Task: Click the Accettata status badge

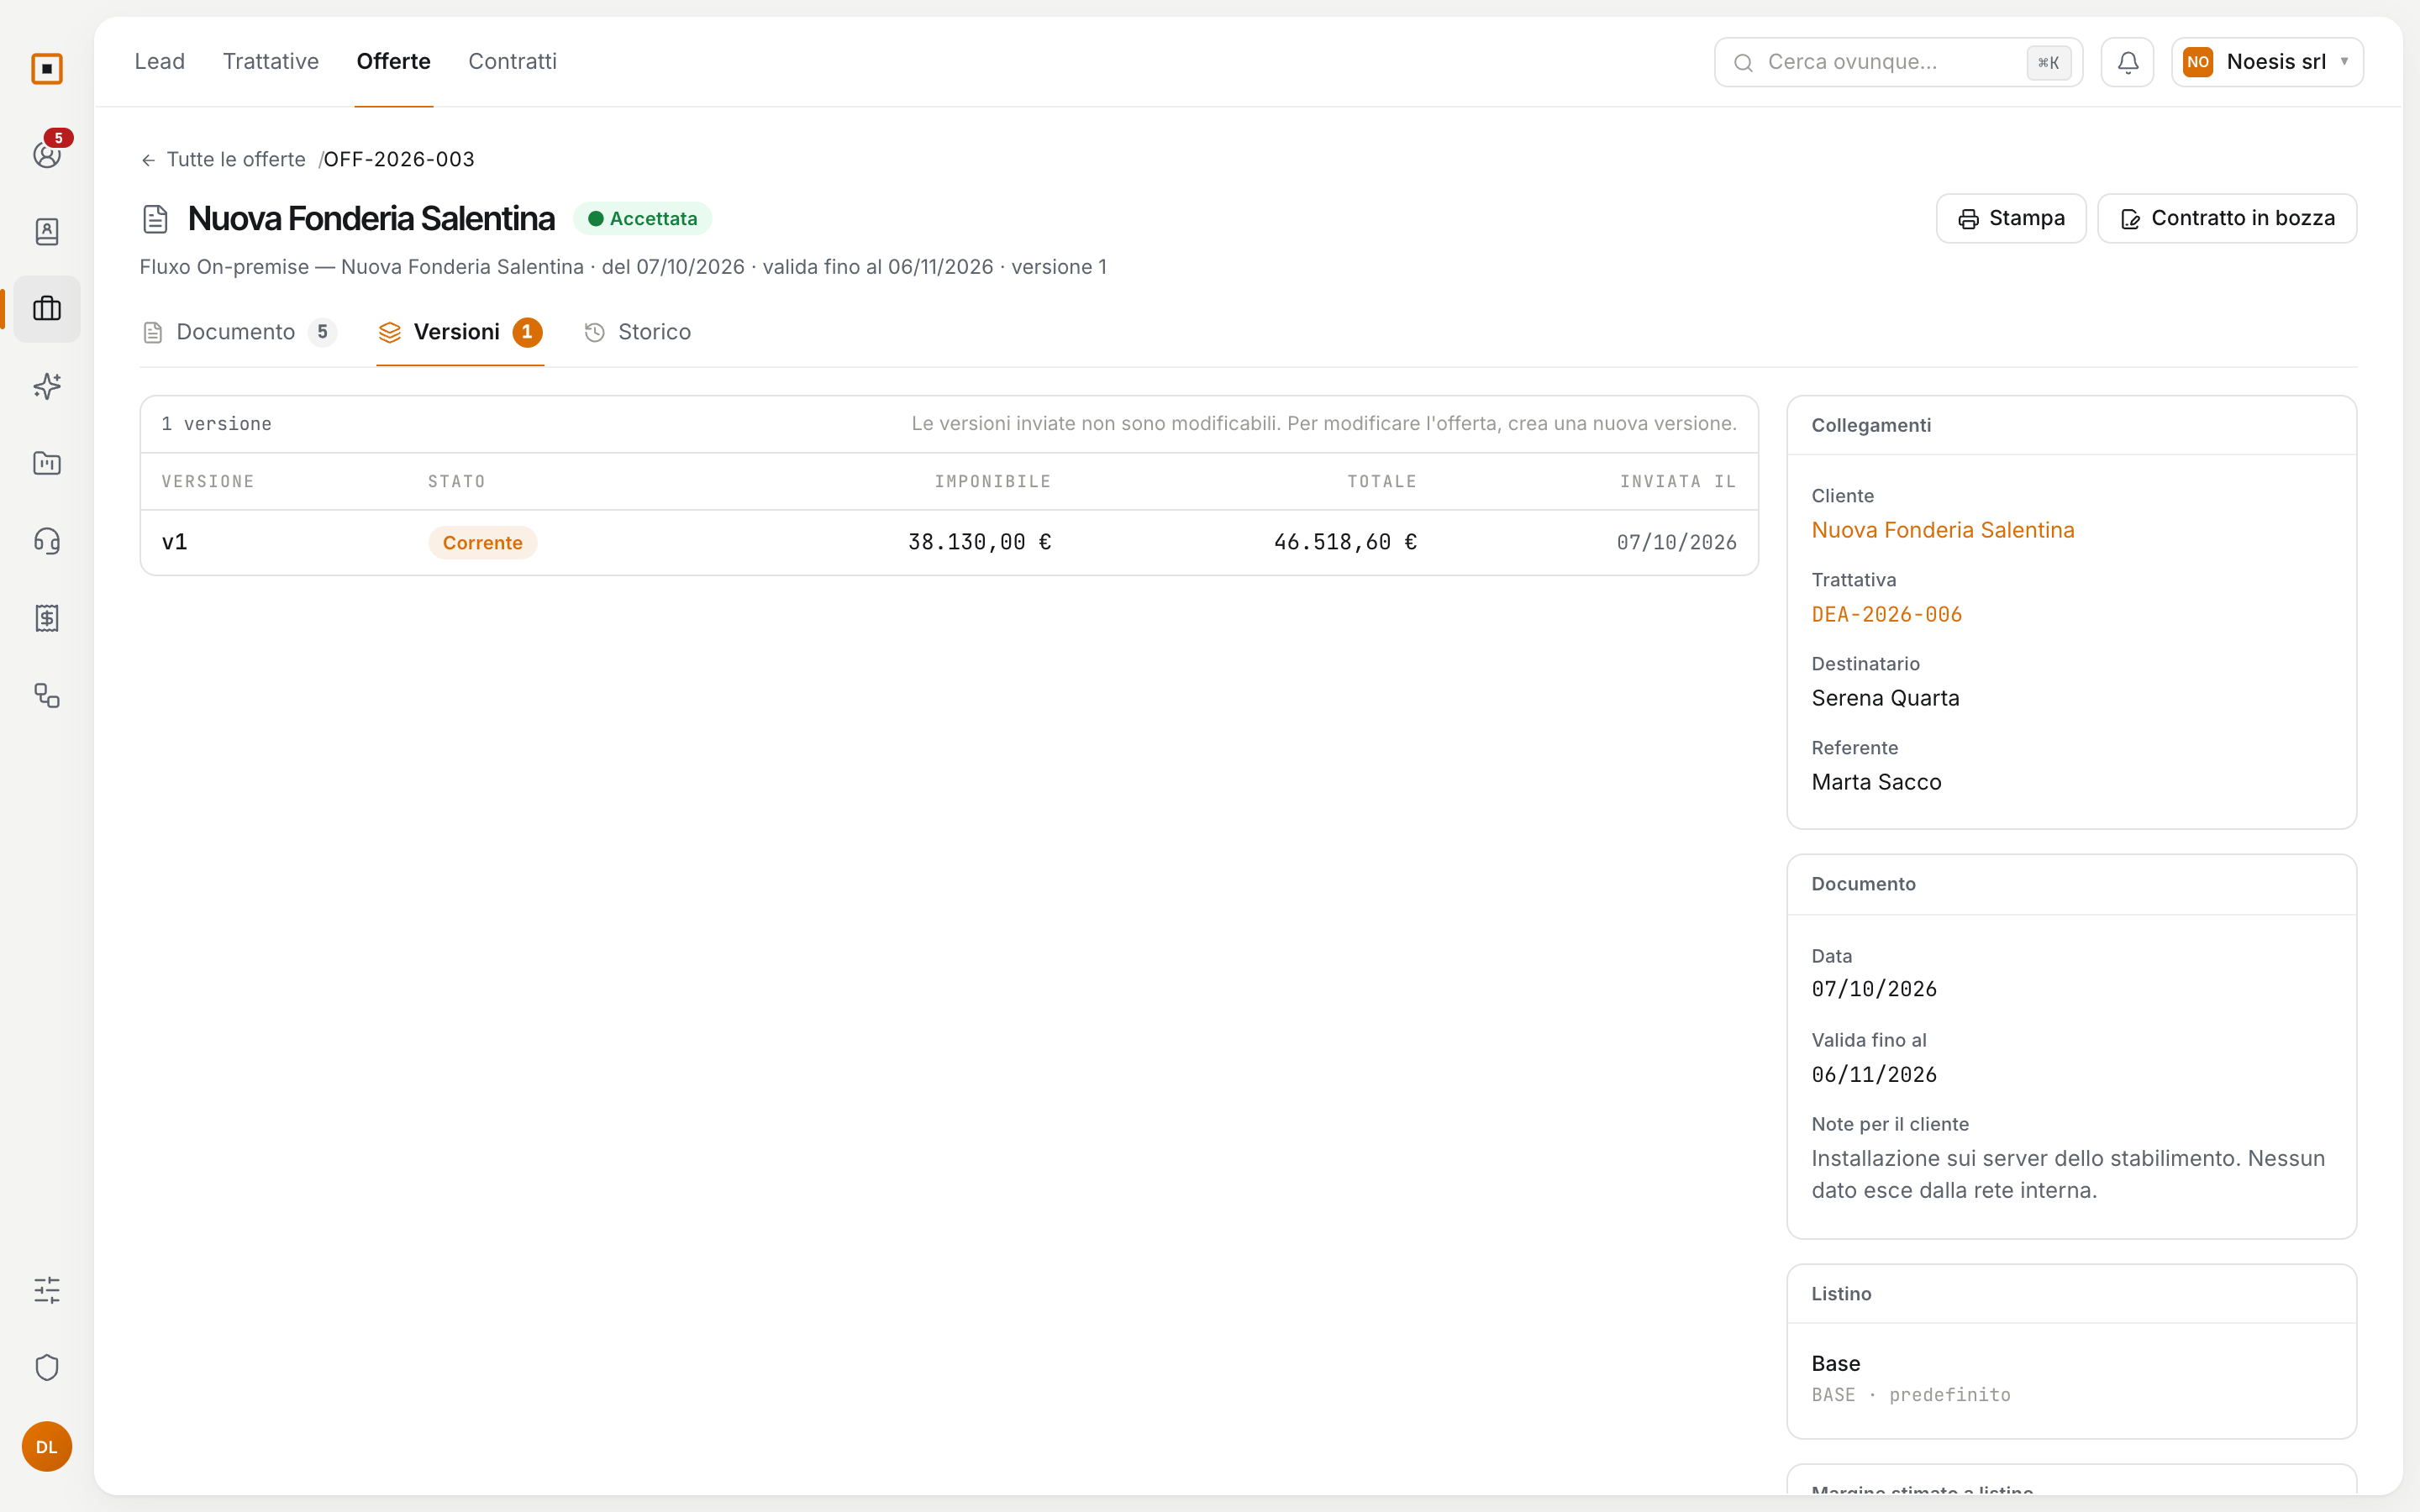Action: (642, 219)
